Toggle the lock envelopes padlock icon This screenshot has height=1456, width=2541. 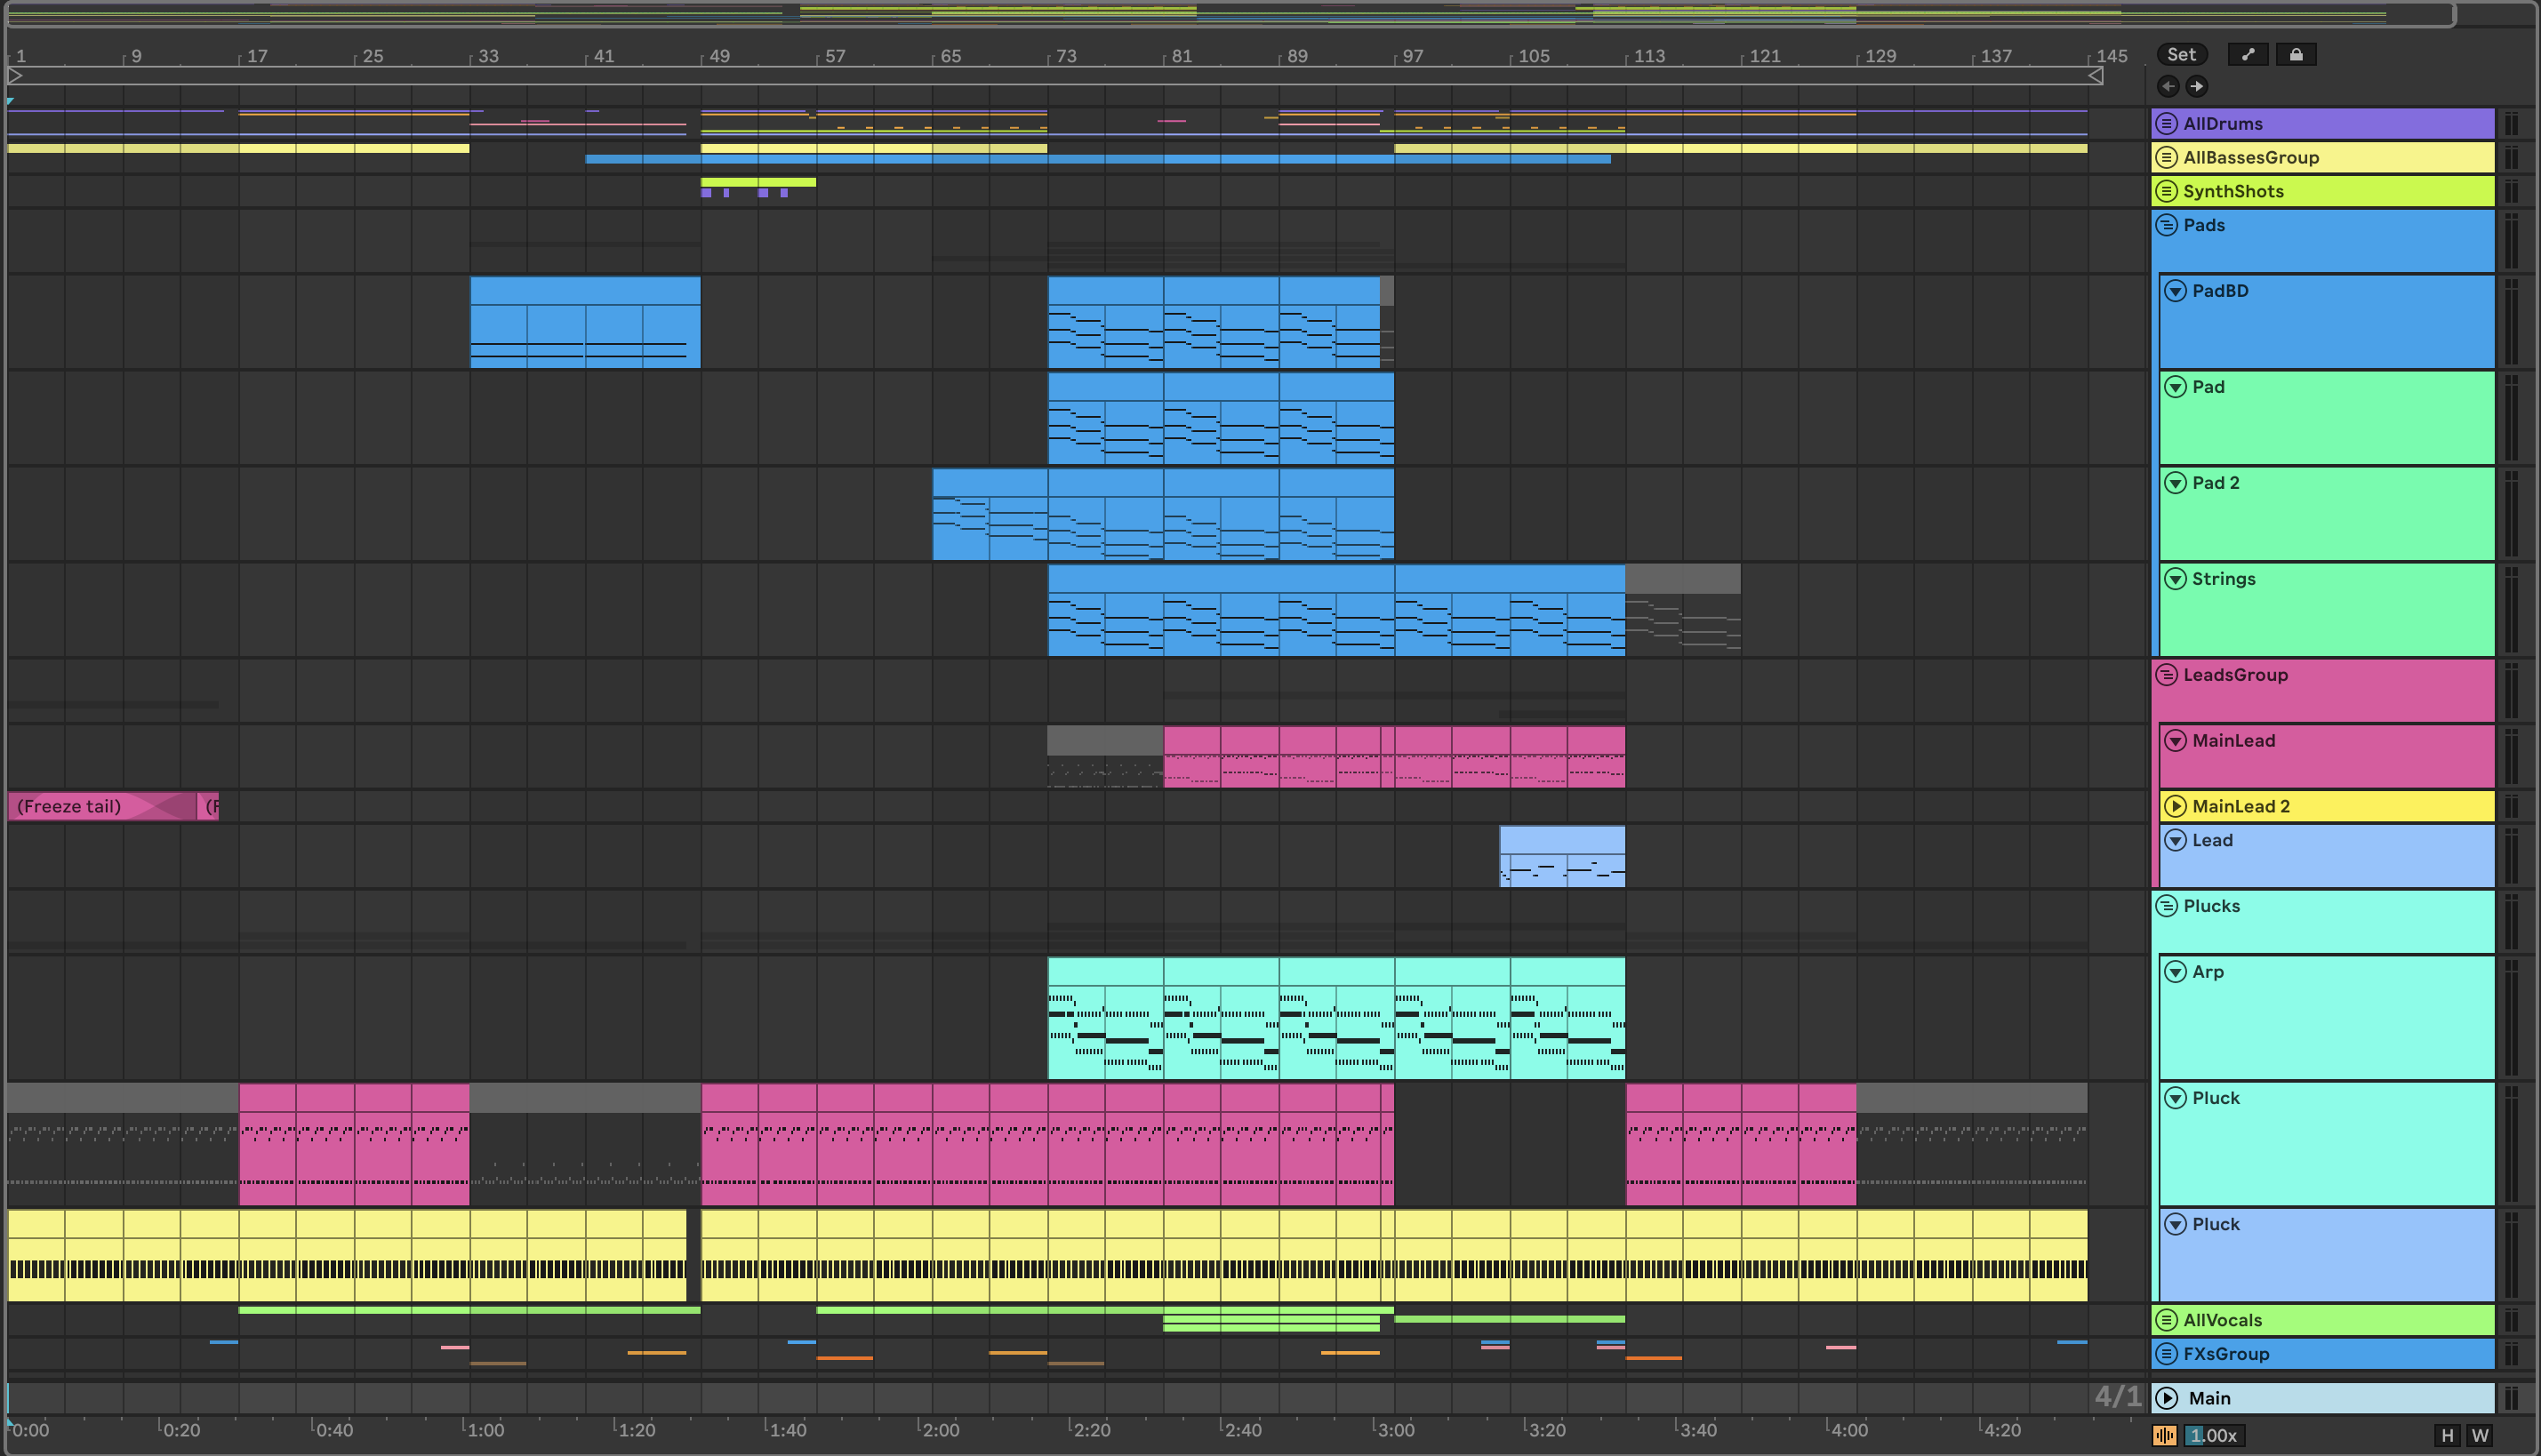click(x=2296, y=55)
